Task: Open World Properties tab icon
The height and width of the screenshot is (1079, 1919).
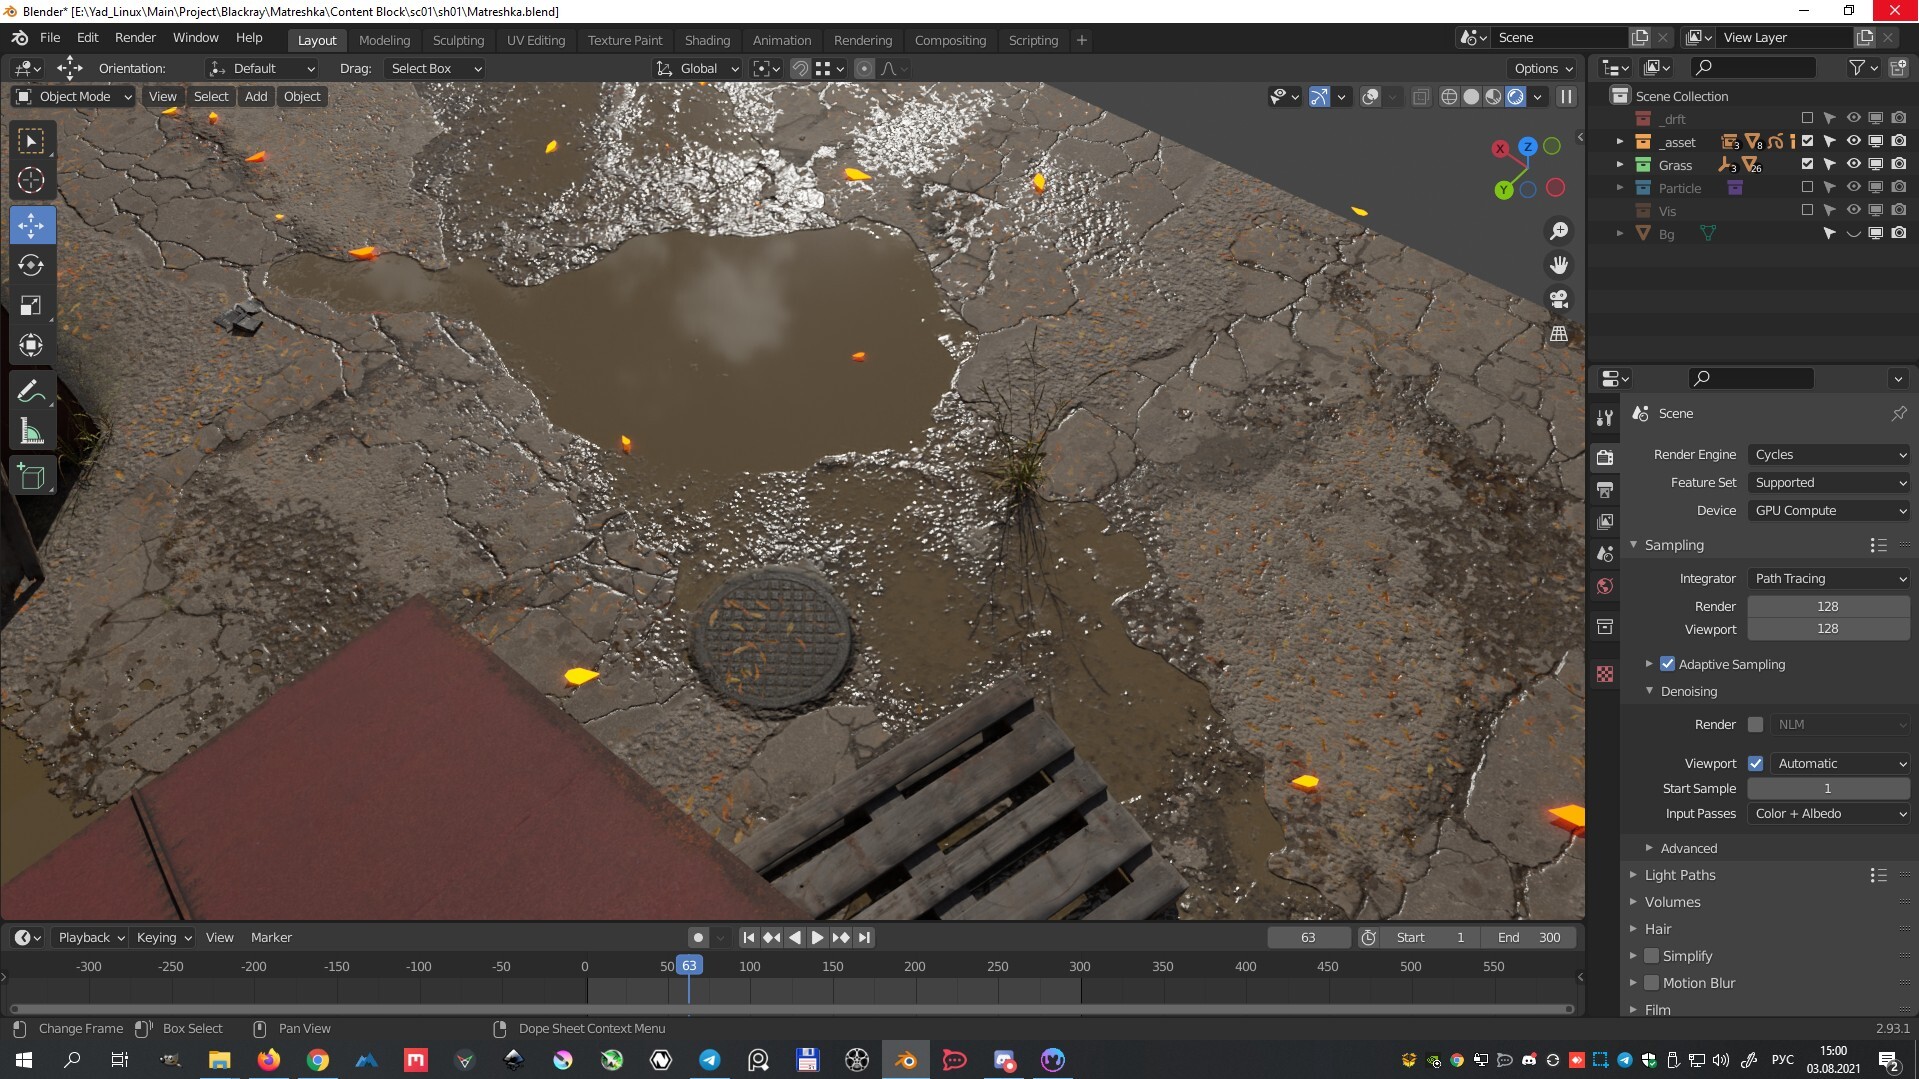Action: [1605, 586]
